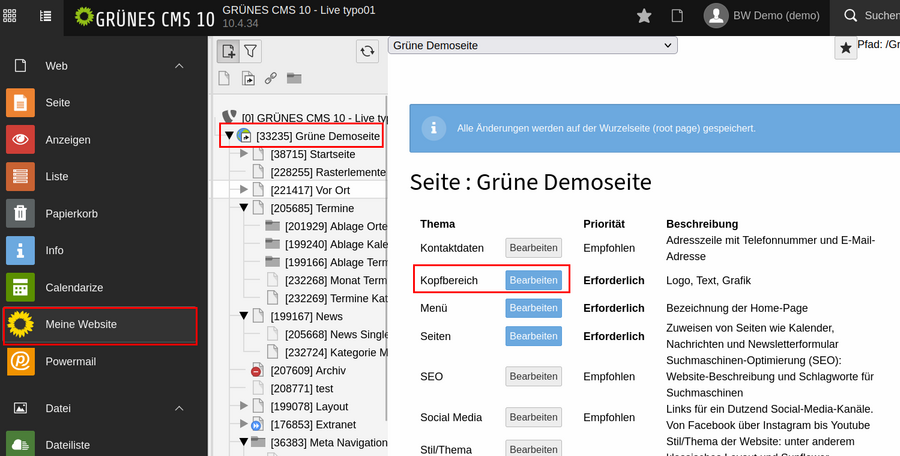
Task: Select the external link page icon
Action: pos(271,78)
